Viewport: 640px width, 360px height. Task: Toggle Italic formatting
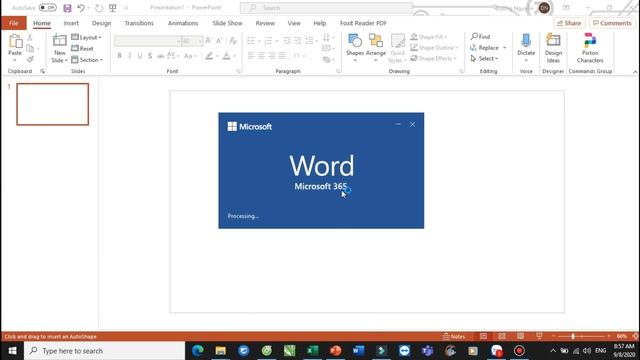(x=130, y=56)
